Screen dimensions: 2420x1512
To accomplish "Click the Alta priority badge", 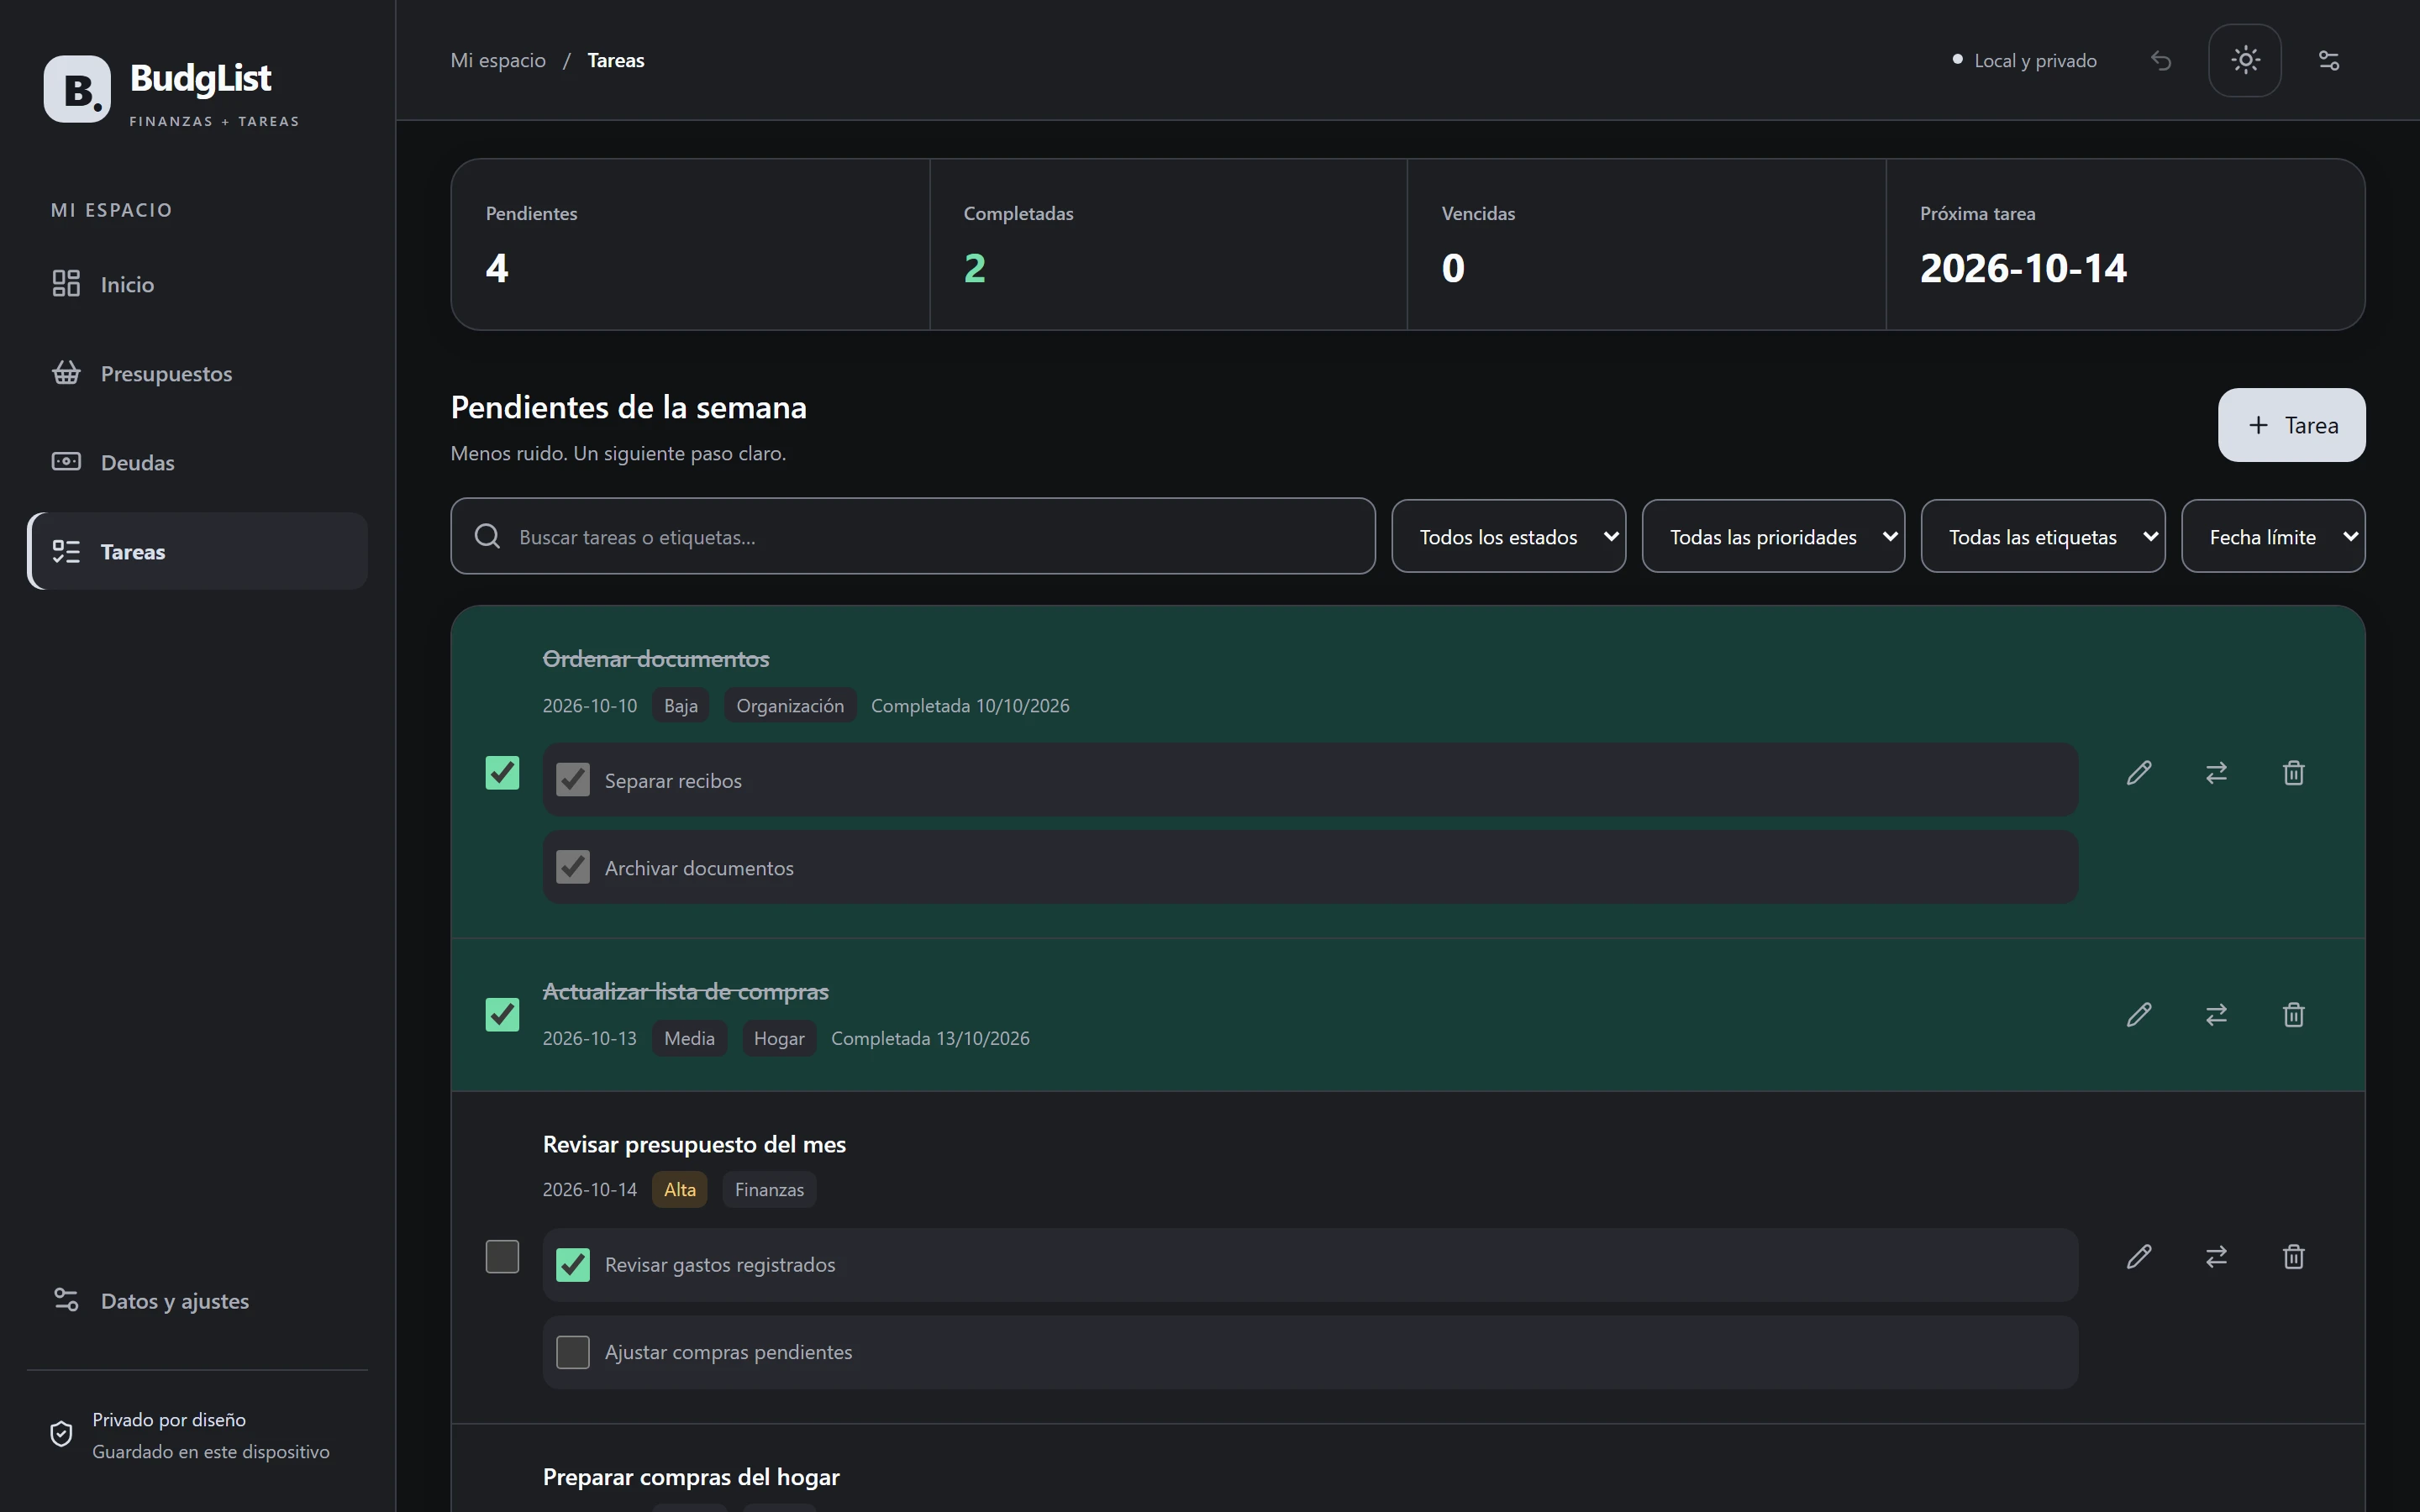I will click(680, 1190).
